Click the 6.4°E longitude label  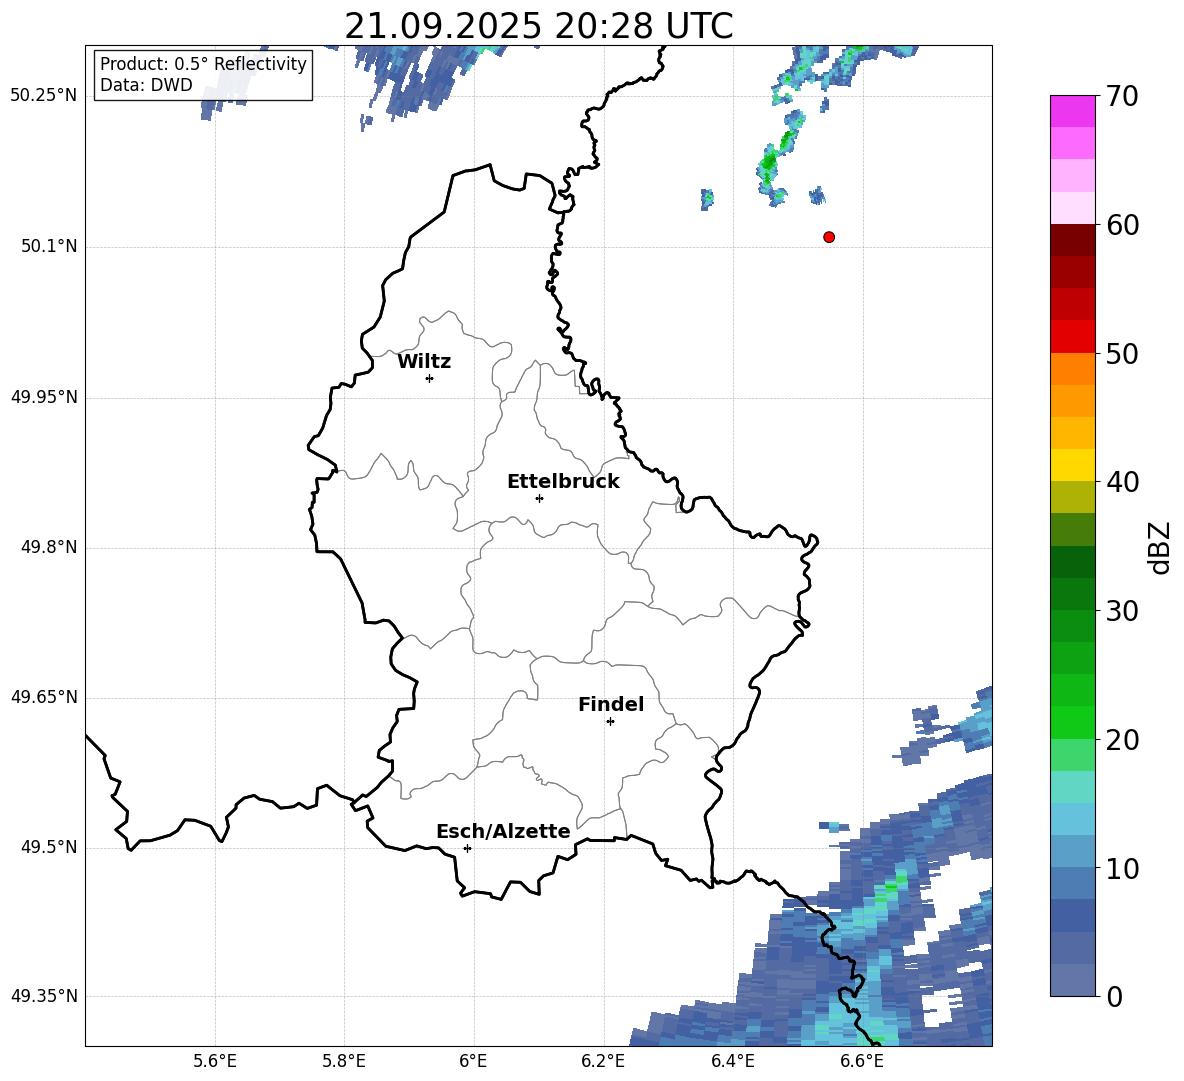732,1062
